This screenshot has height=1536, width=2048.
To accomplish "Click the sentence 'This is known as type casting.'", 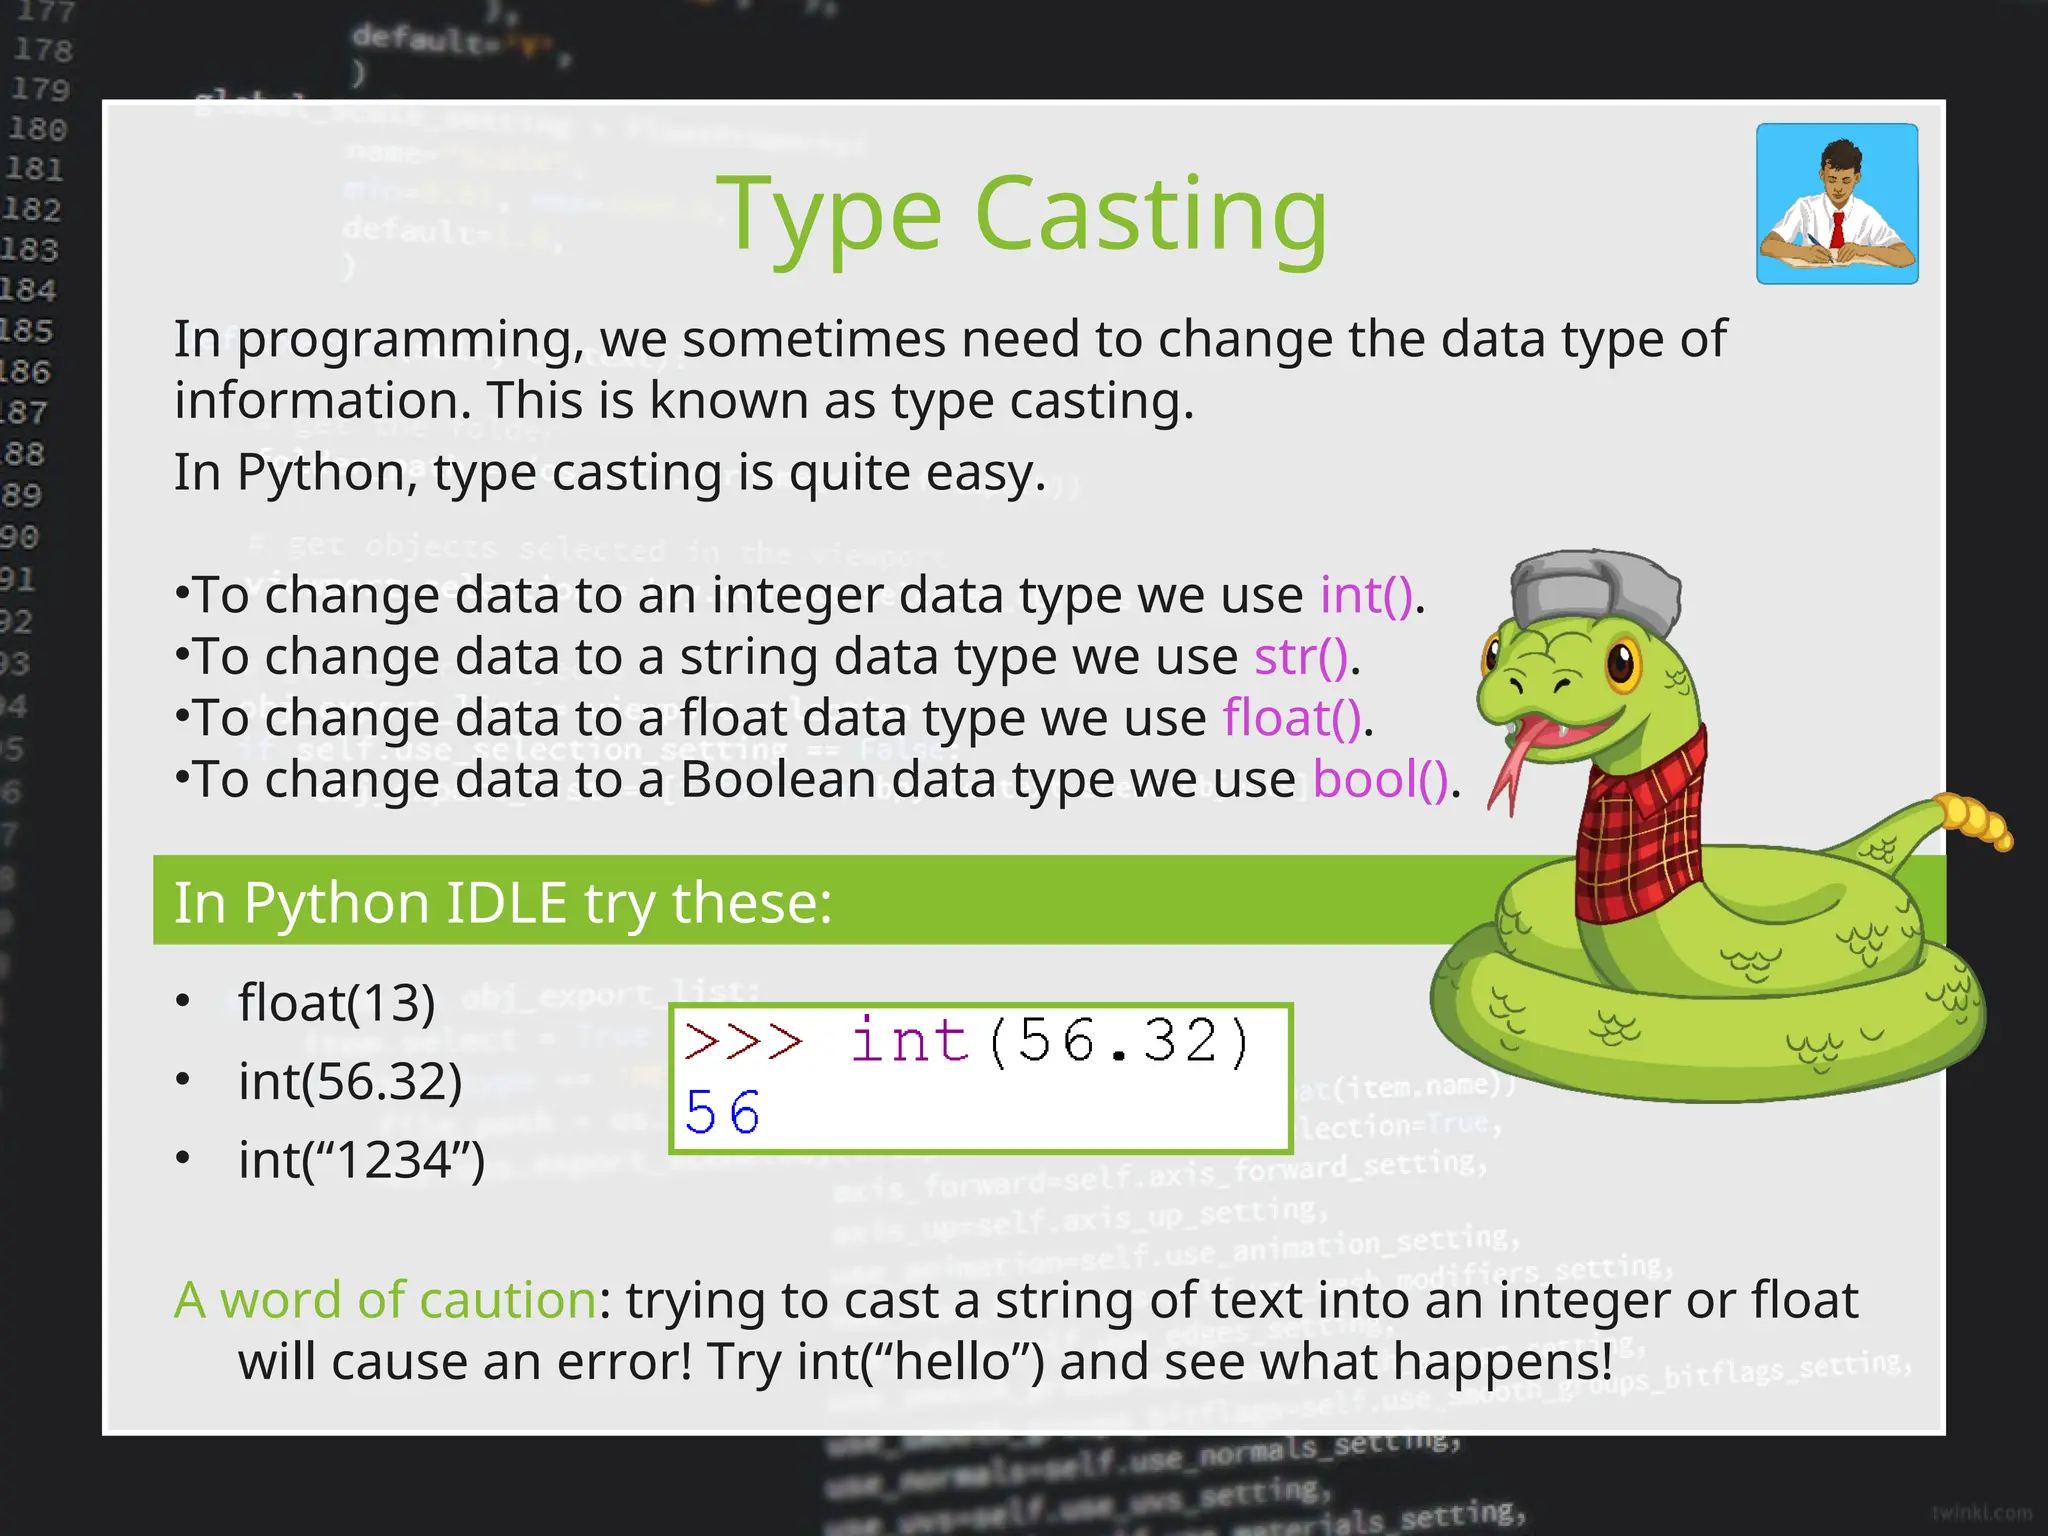I will (841, 400).
